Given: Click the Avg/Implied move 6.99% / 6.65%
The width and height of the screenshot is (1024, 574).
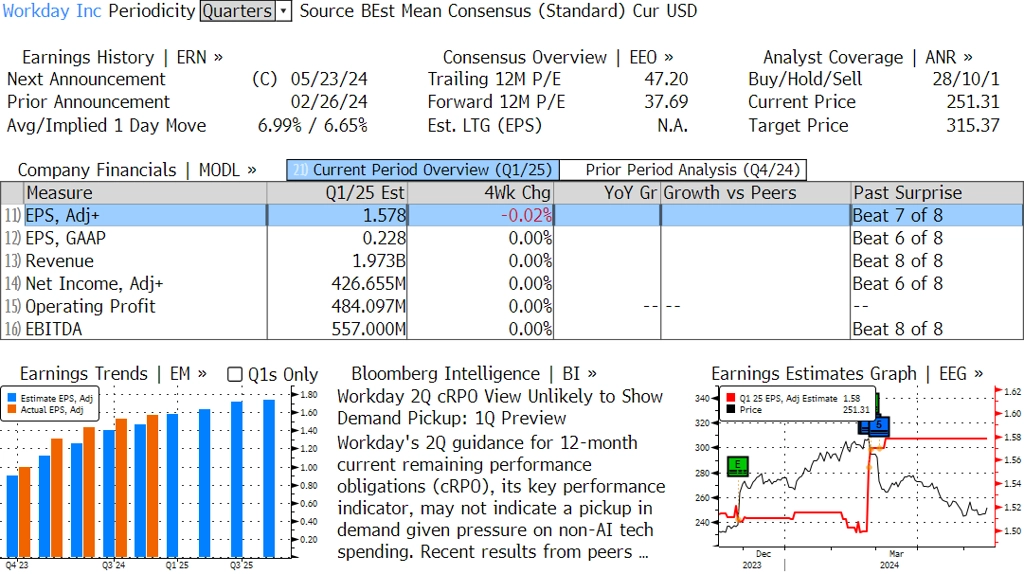Looking at the screenshot, I should (x=312, y=125).
